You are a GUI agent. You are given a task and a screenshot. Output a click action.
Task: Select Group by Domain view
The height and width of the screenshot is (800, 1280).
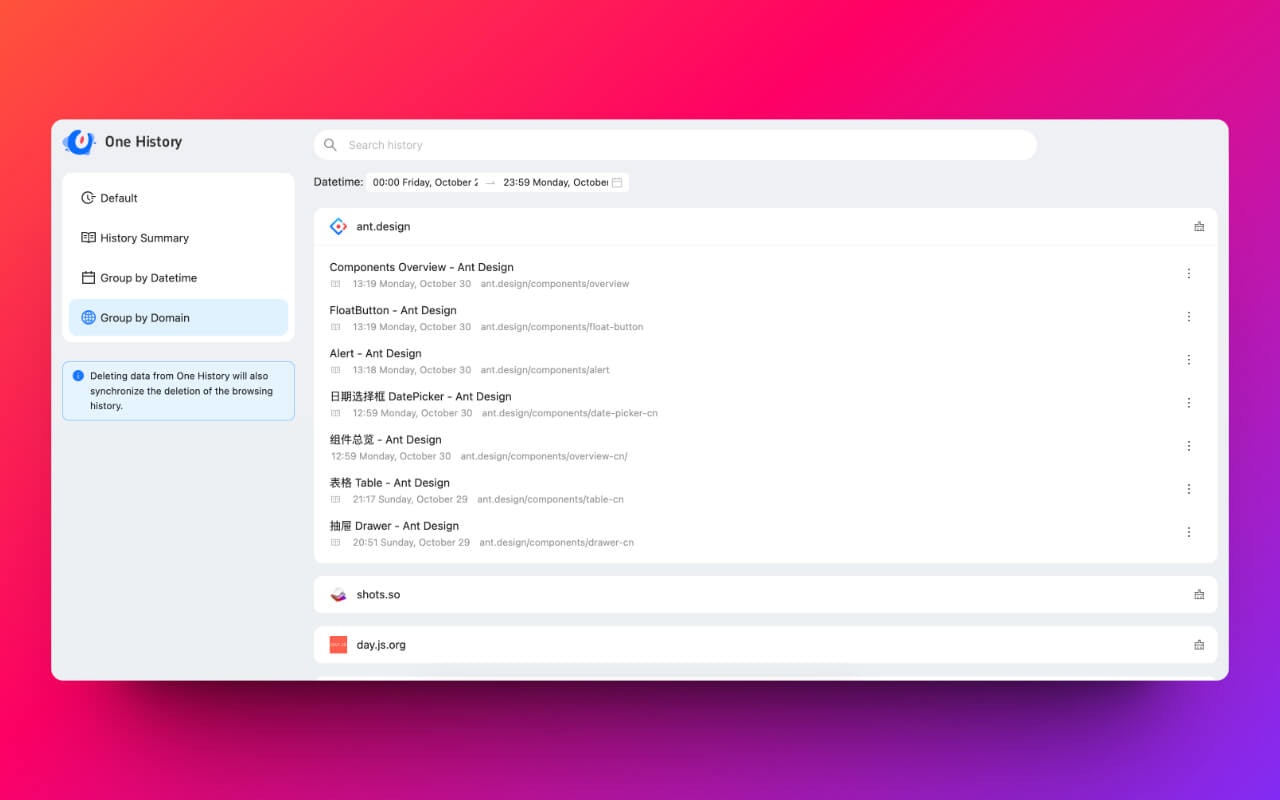178,318
